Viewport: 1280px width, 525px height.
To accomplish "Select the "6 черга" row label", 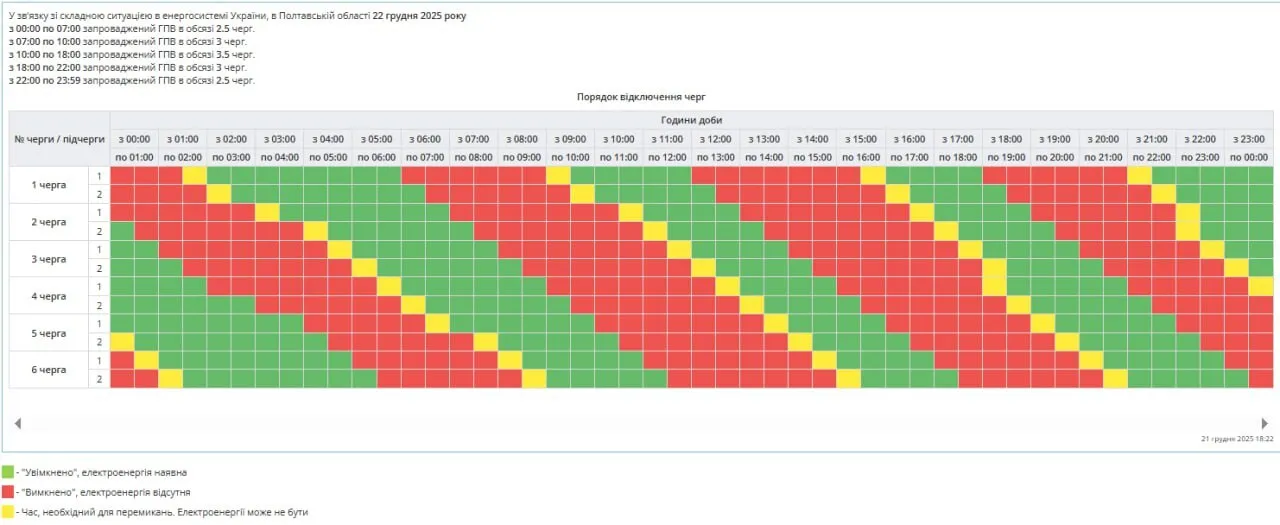I will (x=48, y=370).
